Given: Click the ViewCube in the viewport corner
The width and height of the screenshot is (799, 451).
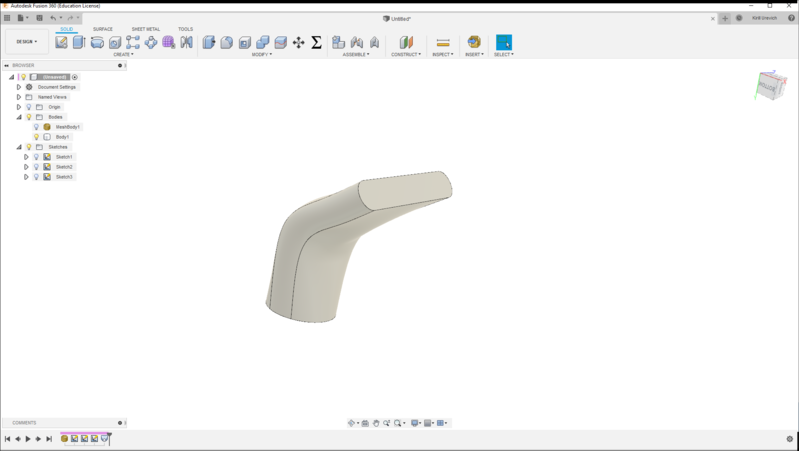Looking at the screenshot, I should (x=770, y=86).
